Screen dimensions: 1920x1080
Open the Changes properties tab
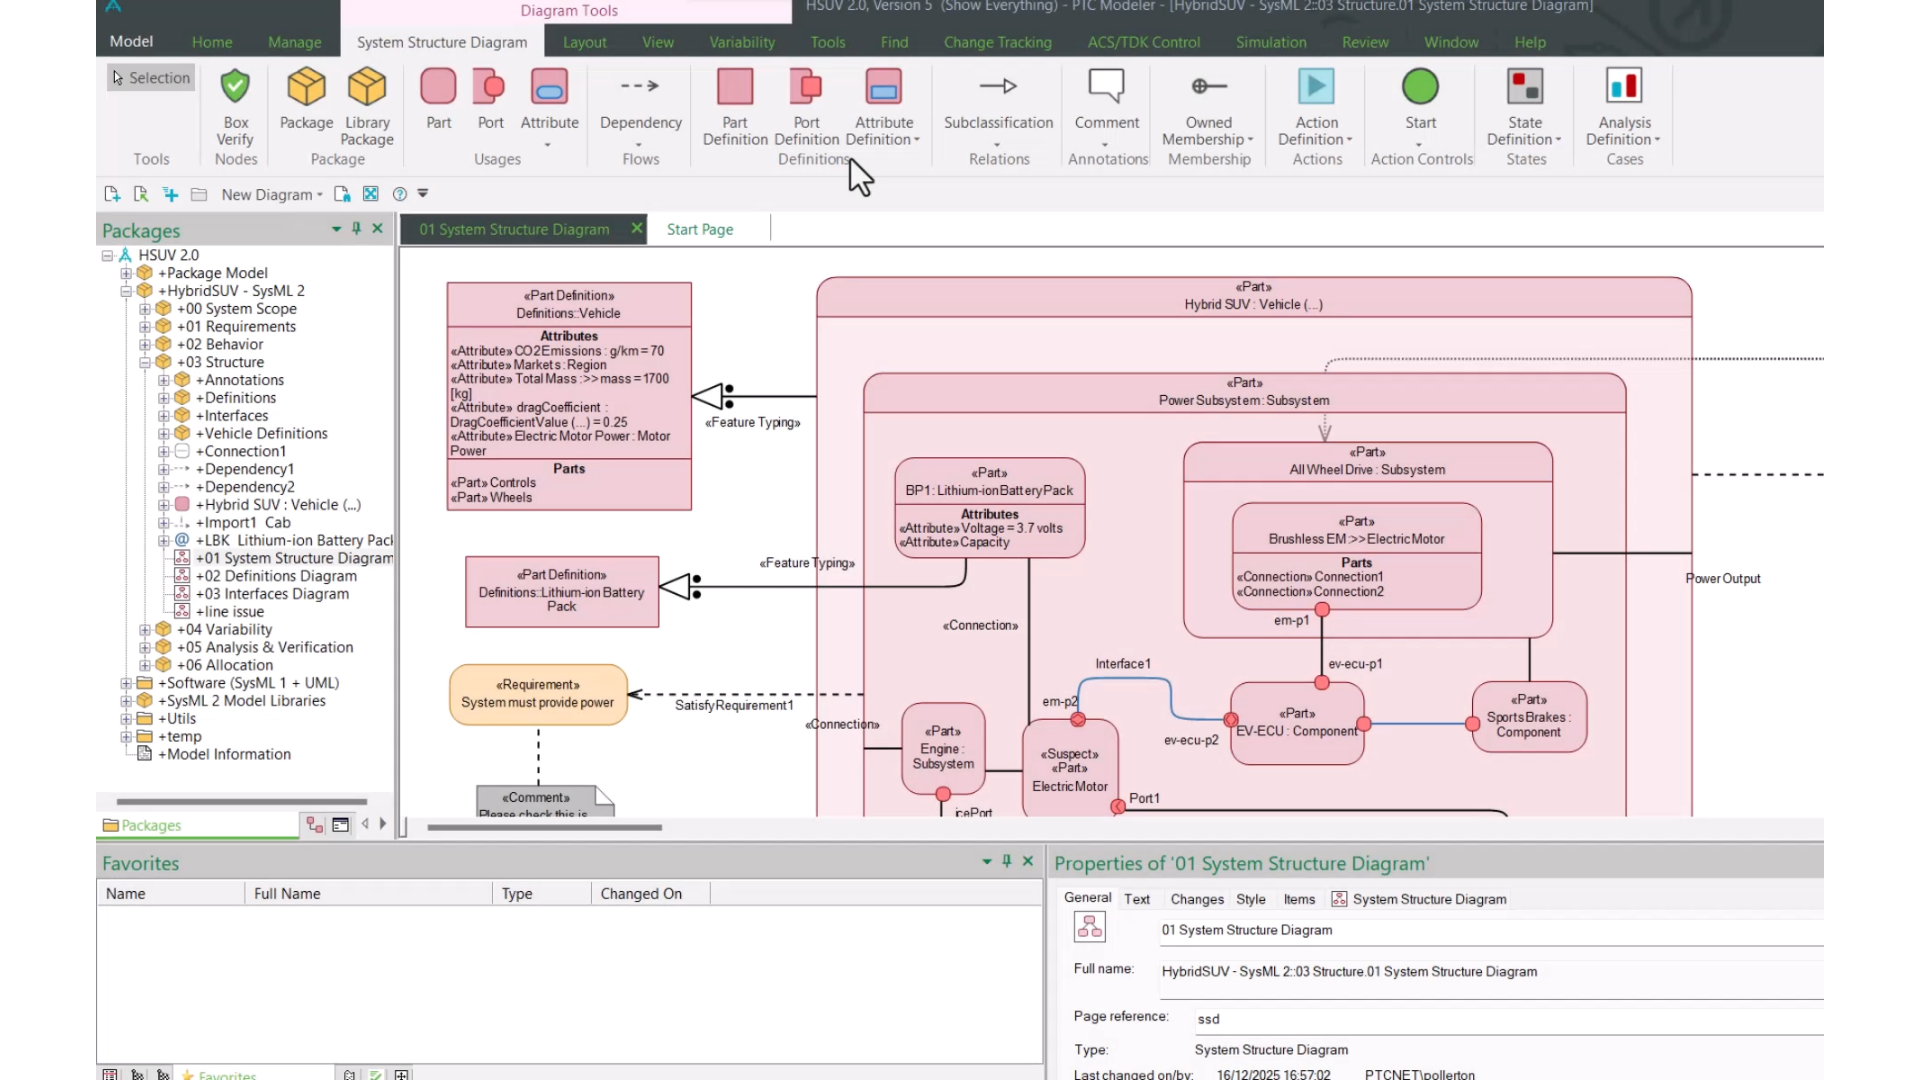point(1197,899)
